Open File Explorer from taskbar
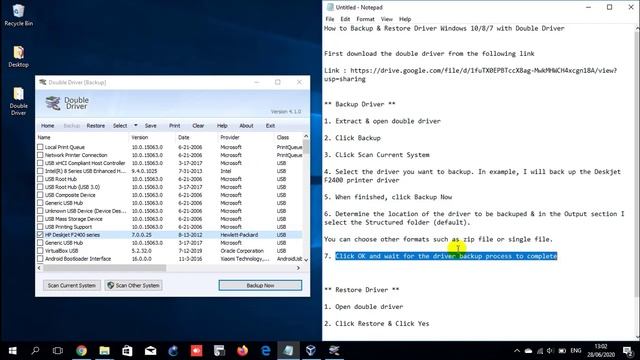 (104, 351)
